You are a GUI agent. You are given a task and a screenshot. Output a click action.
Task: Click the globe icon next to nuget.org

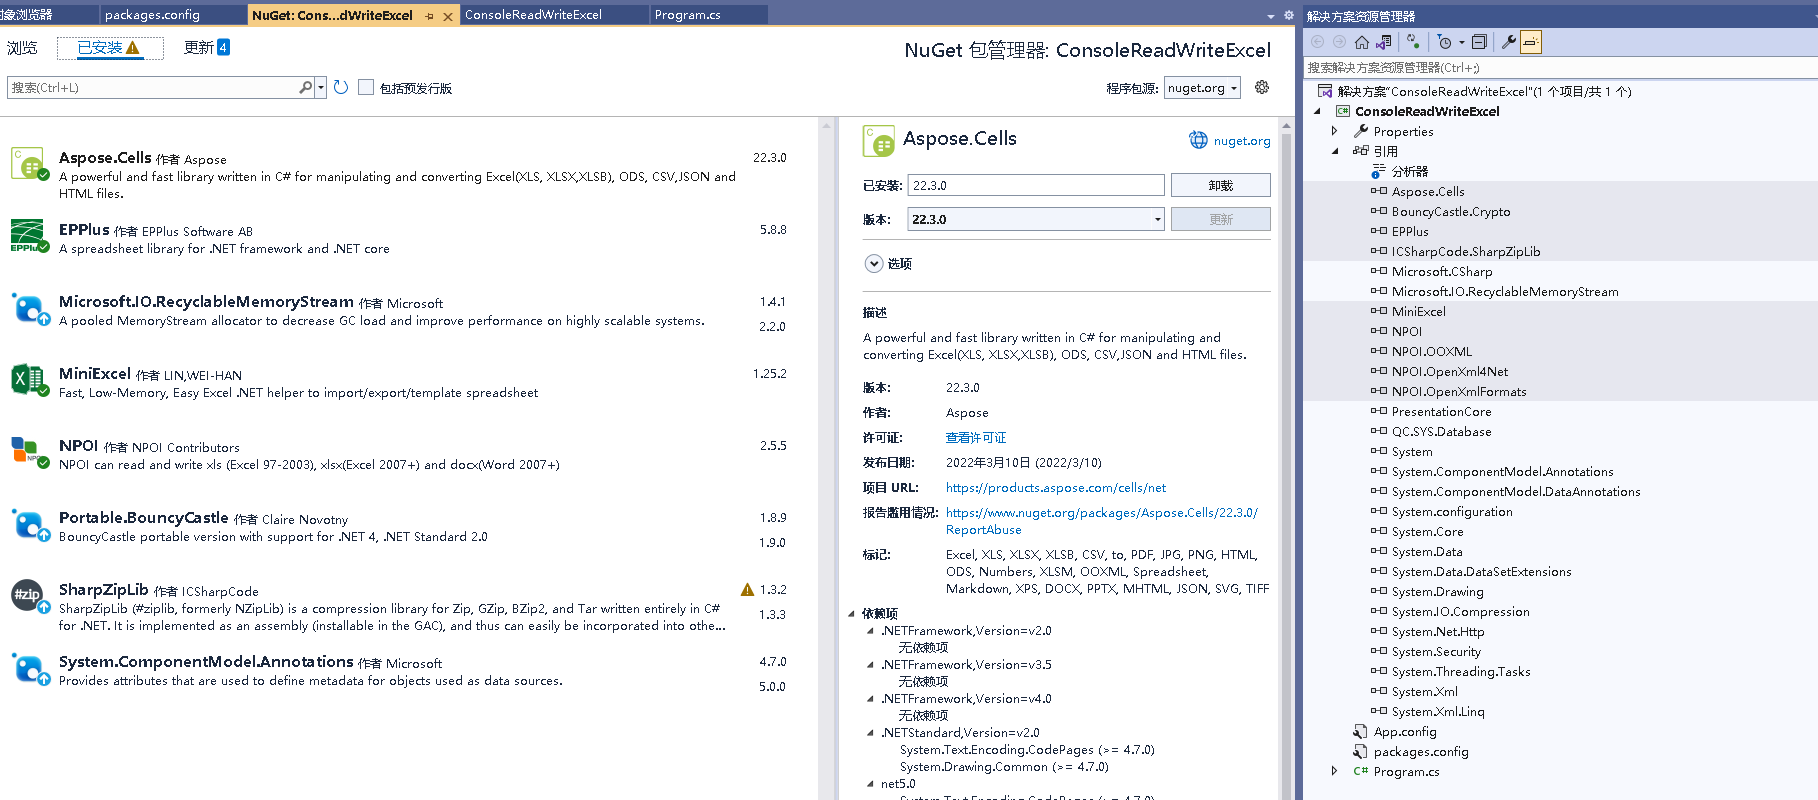click(1198, 140)
